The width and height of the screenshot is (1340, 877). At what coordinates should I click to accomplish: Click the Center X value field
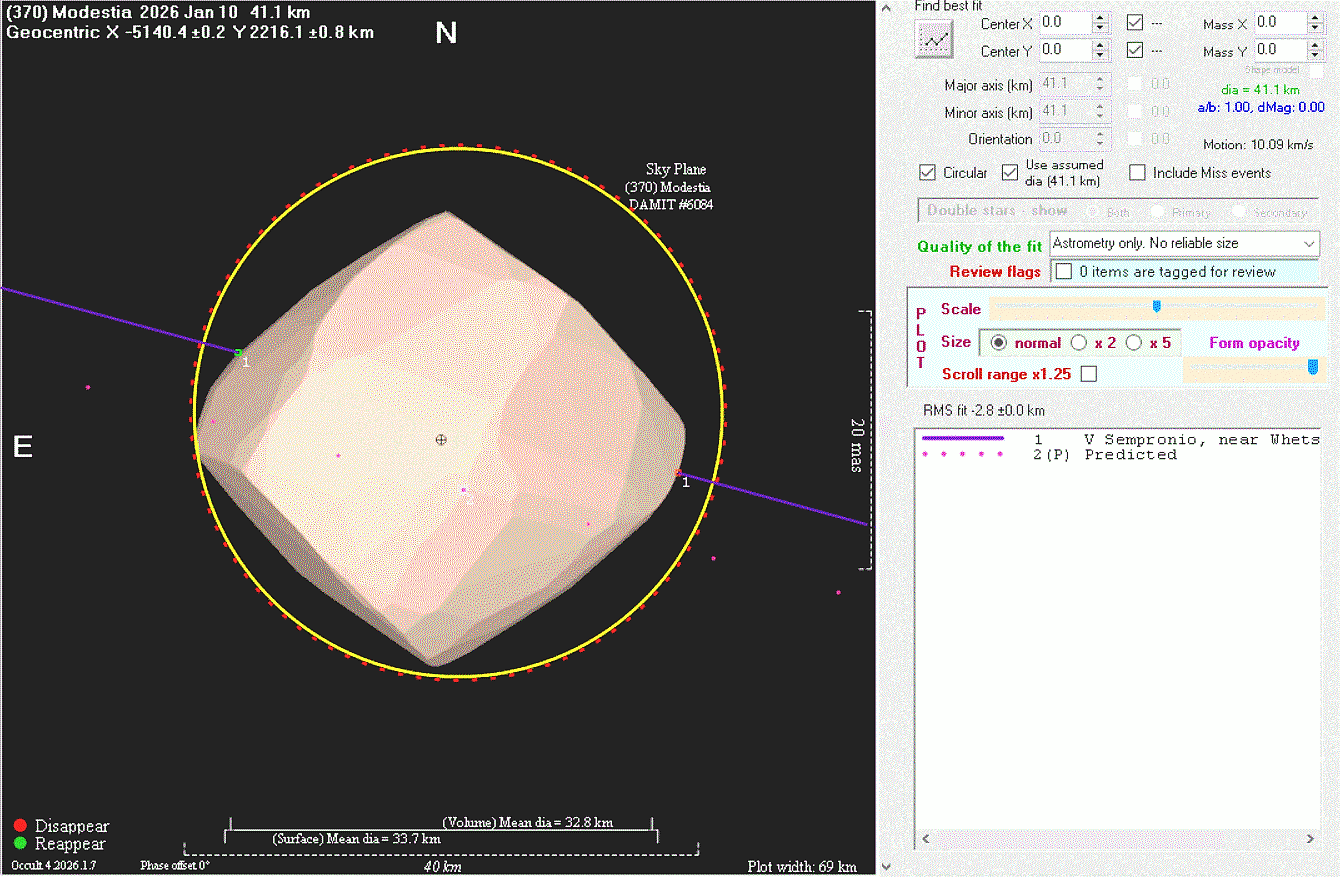(1064, 22)
